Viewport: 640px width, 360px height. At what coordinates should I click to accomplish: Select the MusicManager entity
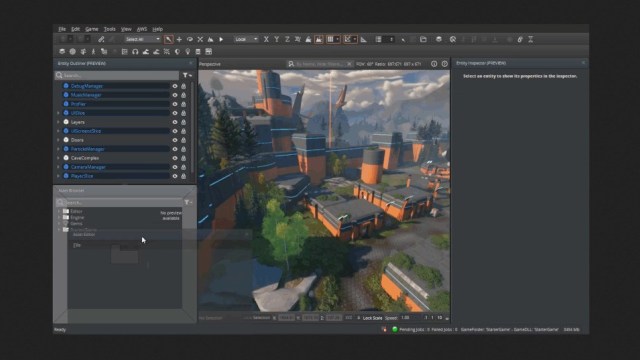86,95
